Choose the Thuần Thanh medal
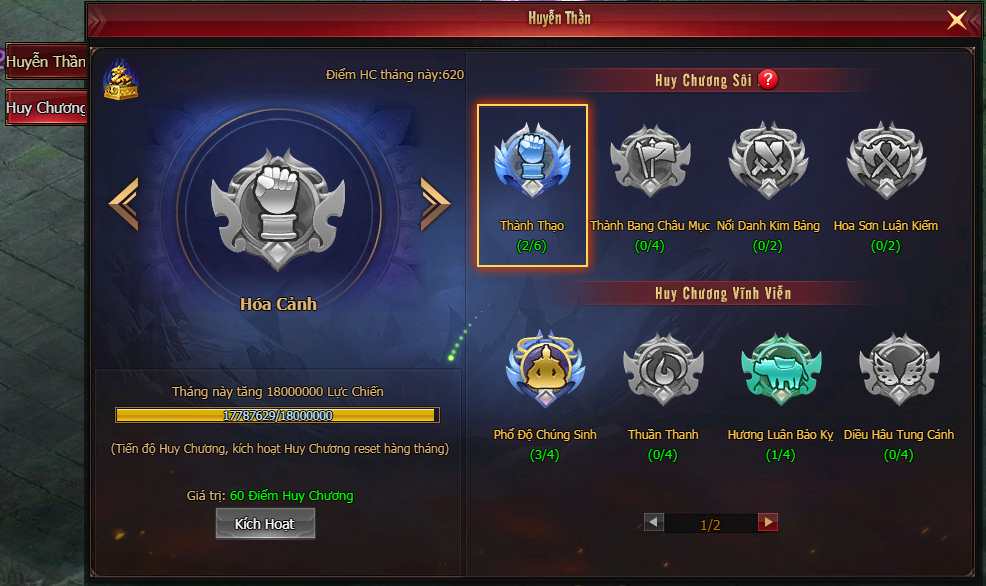 [663, 369]
